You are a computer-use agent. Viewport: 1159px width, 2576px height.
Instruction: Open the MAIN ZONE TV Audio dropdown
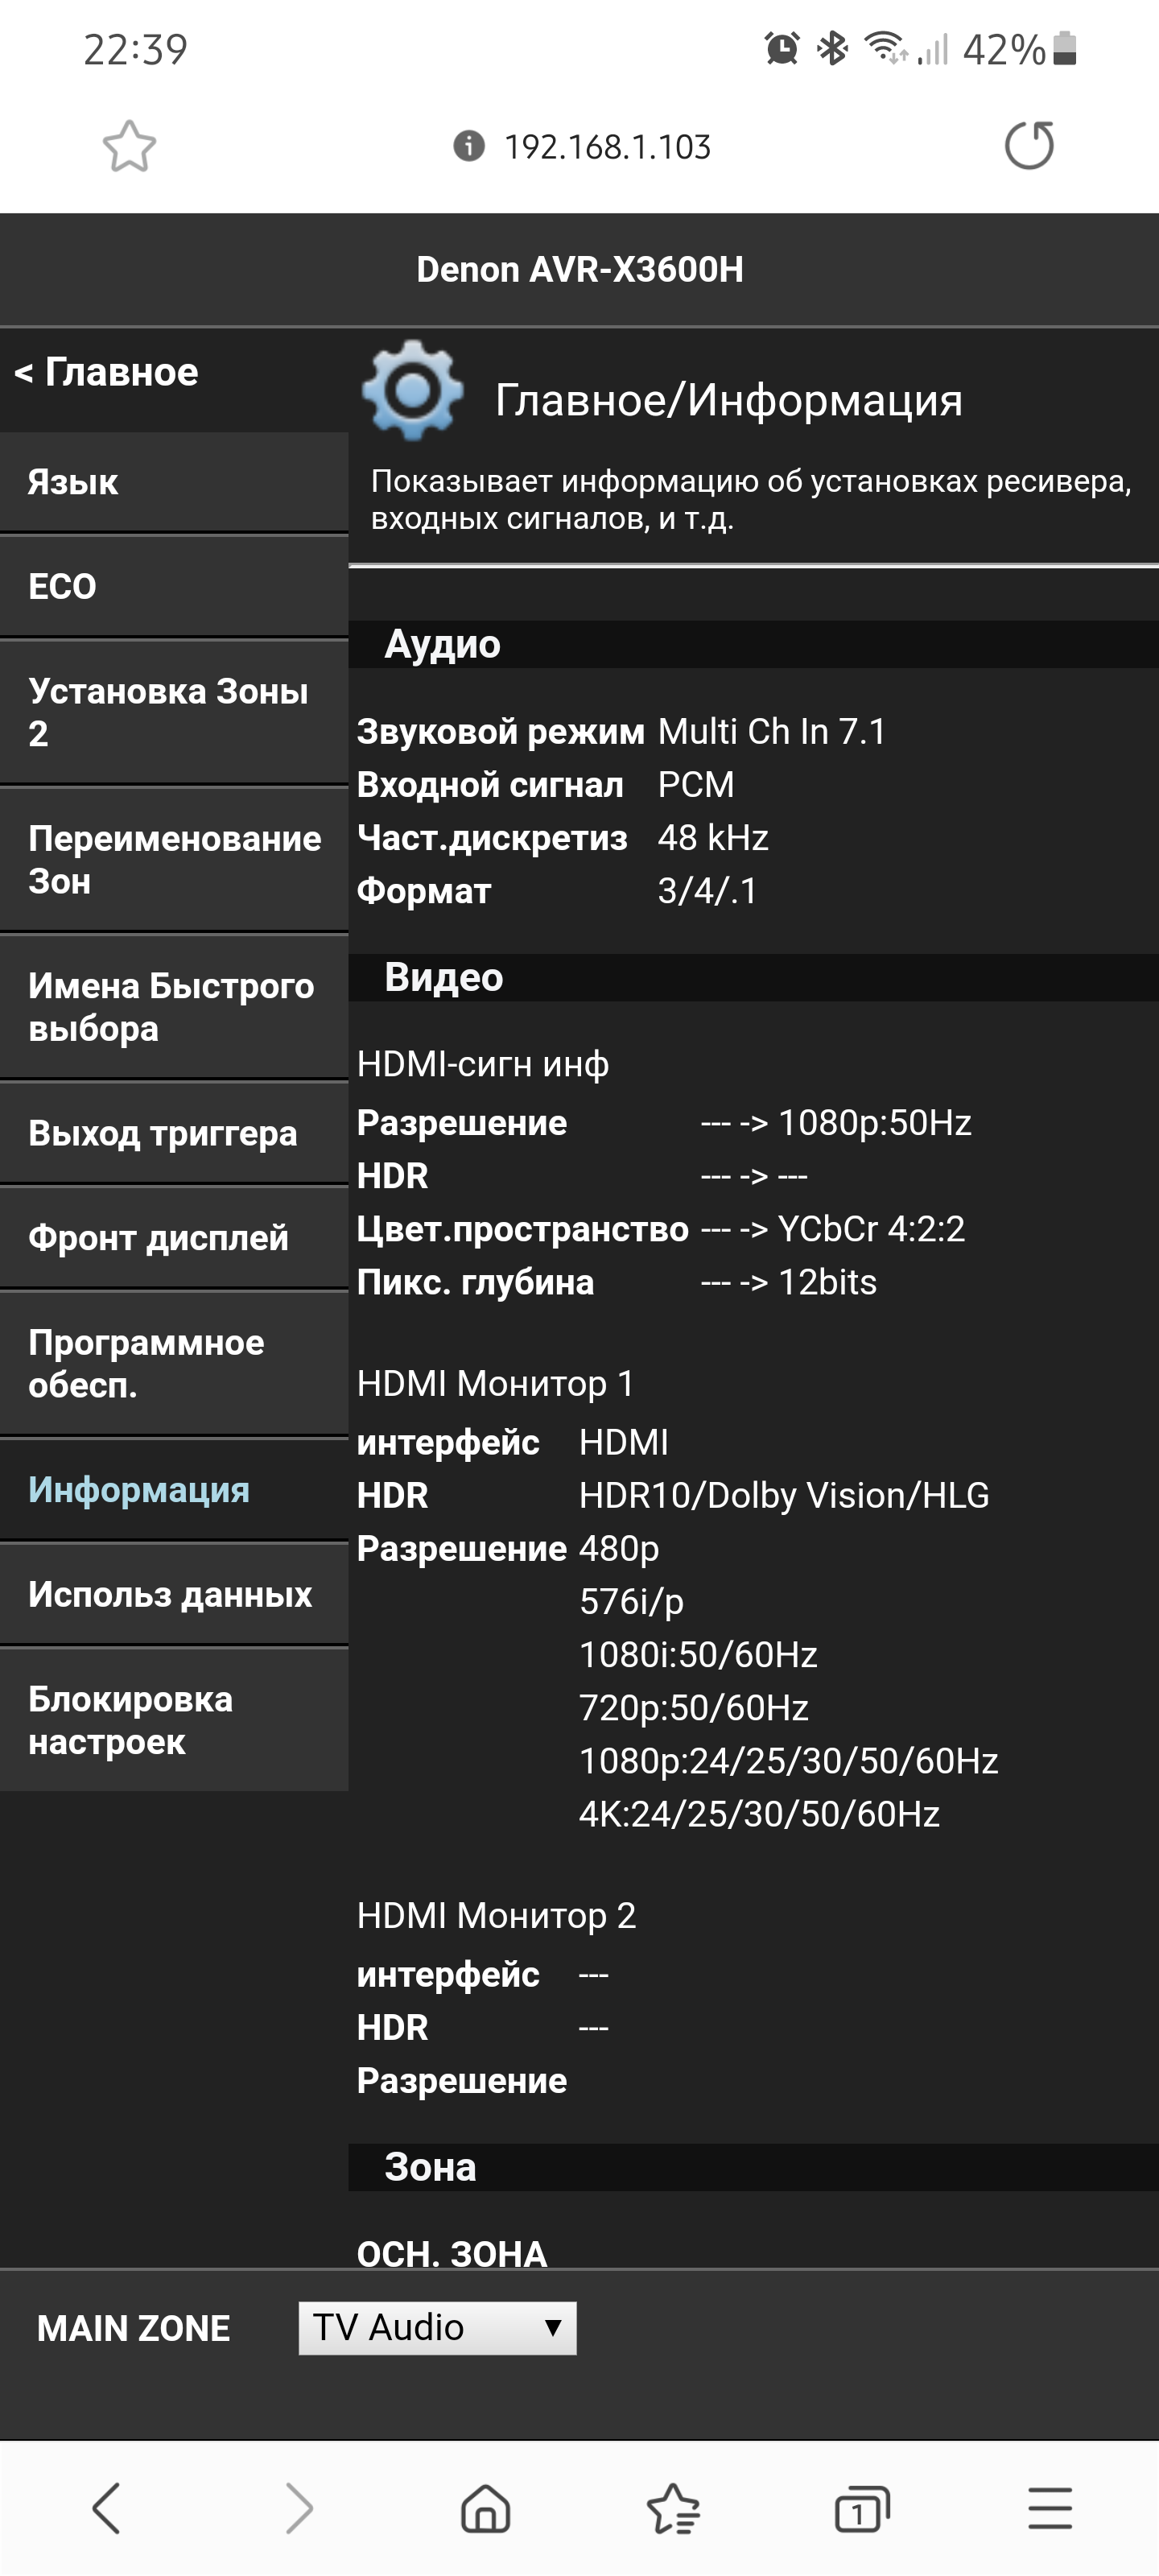pyautogui.click(x=437, y=2328)
